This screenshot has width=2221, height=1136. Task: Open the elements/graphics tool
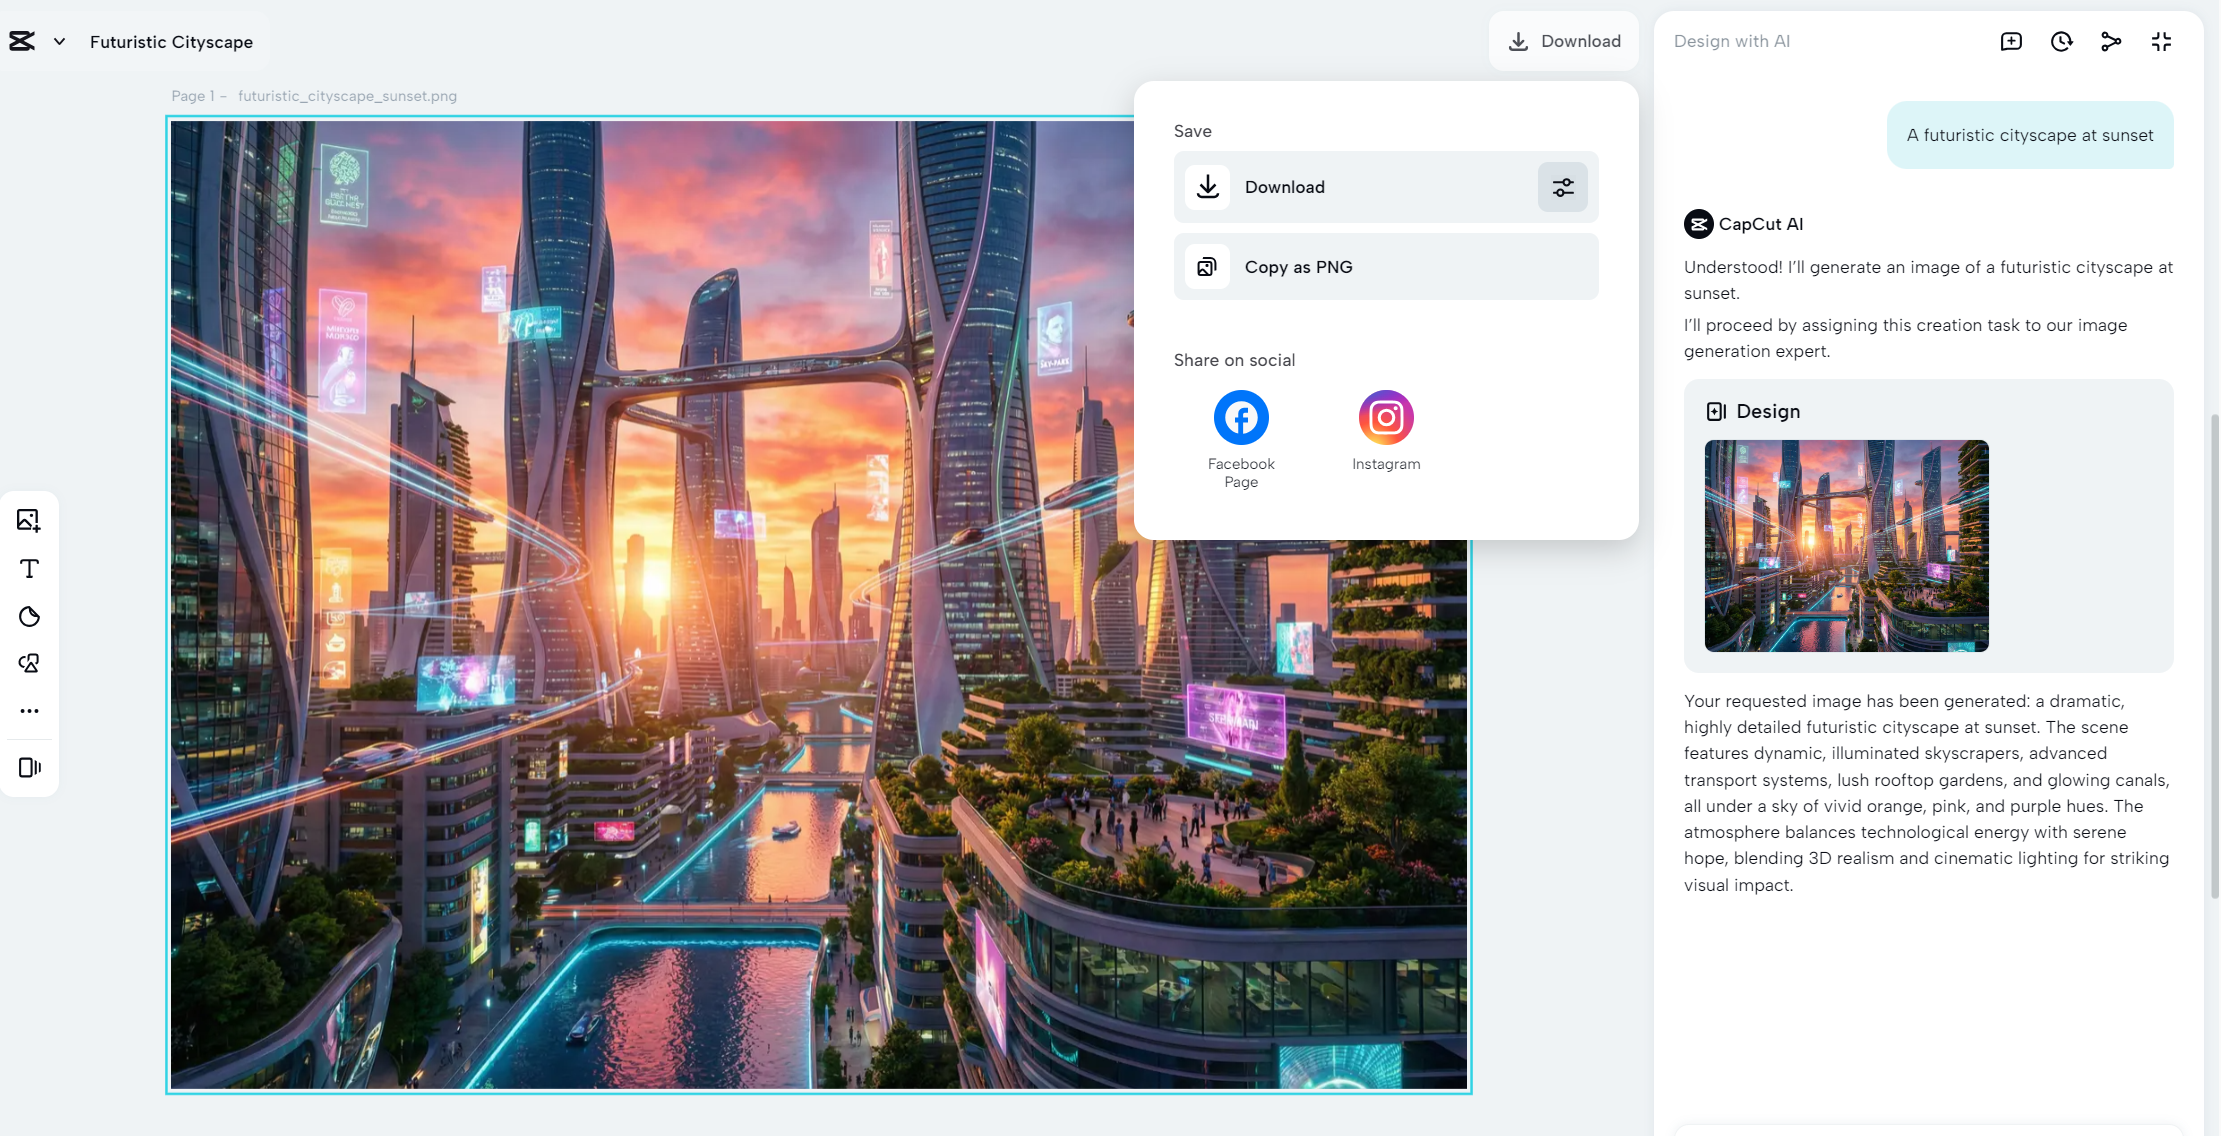point(29,663)
